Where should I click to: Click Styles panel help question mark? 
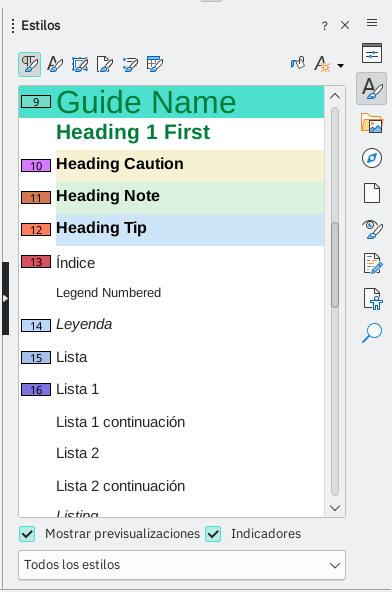pyautogui.click(x=325, y=26)
